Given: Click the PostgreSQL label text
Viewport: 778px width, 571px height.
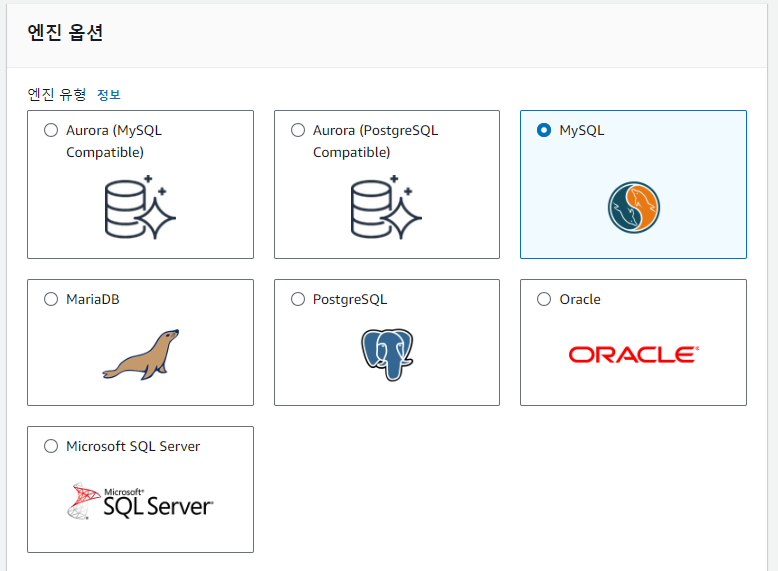Looking at the screenshot, I should [350, 300].
